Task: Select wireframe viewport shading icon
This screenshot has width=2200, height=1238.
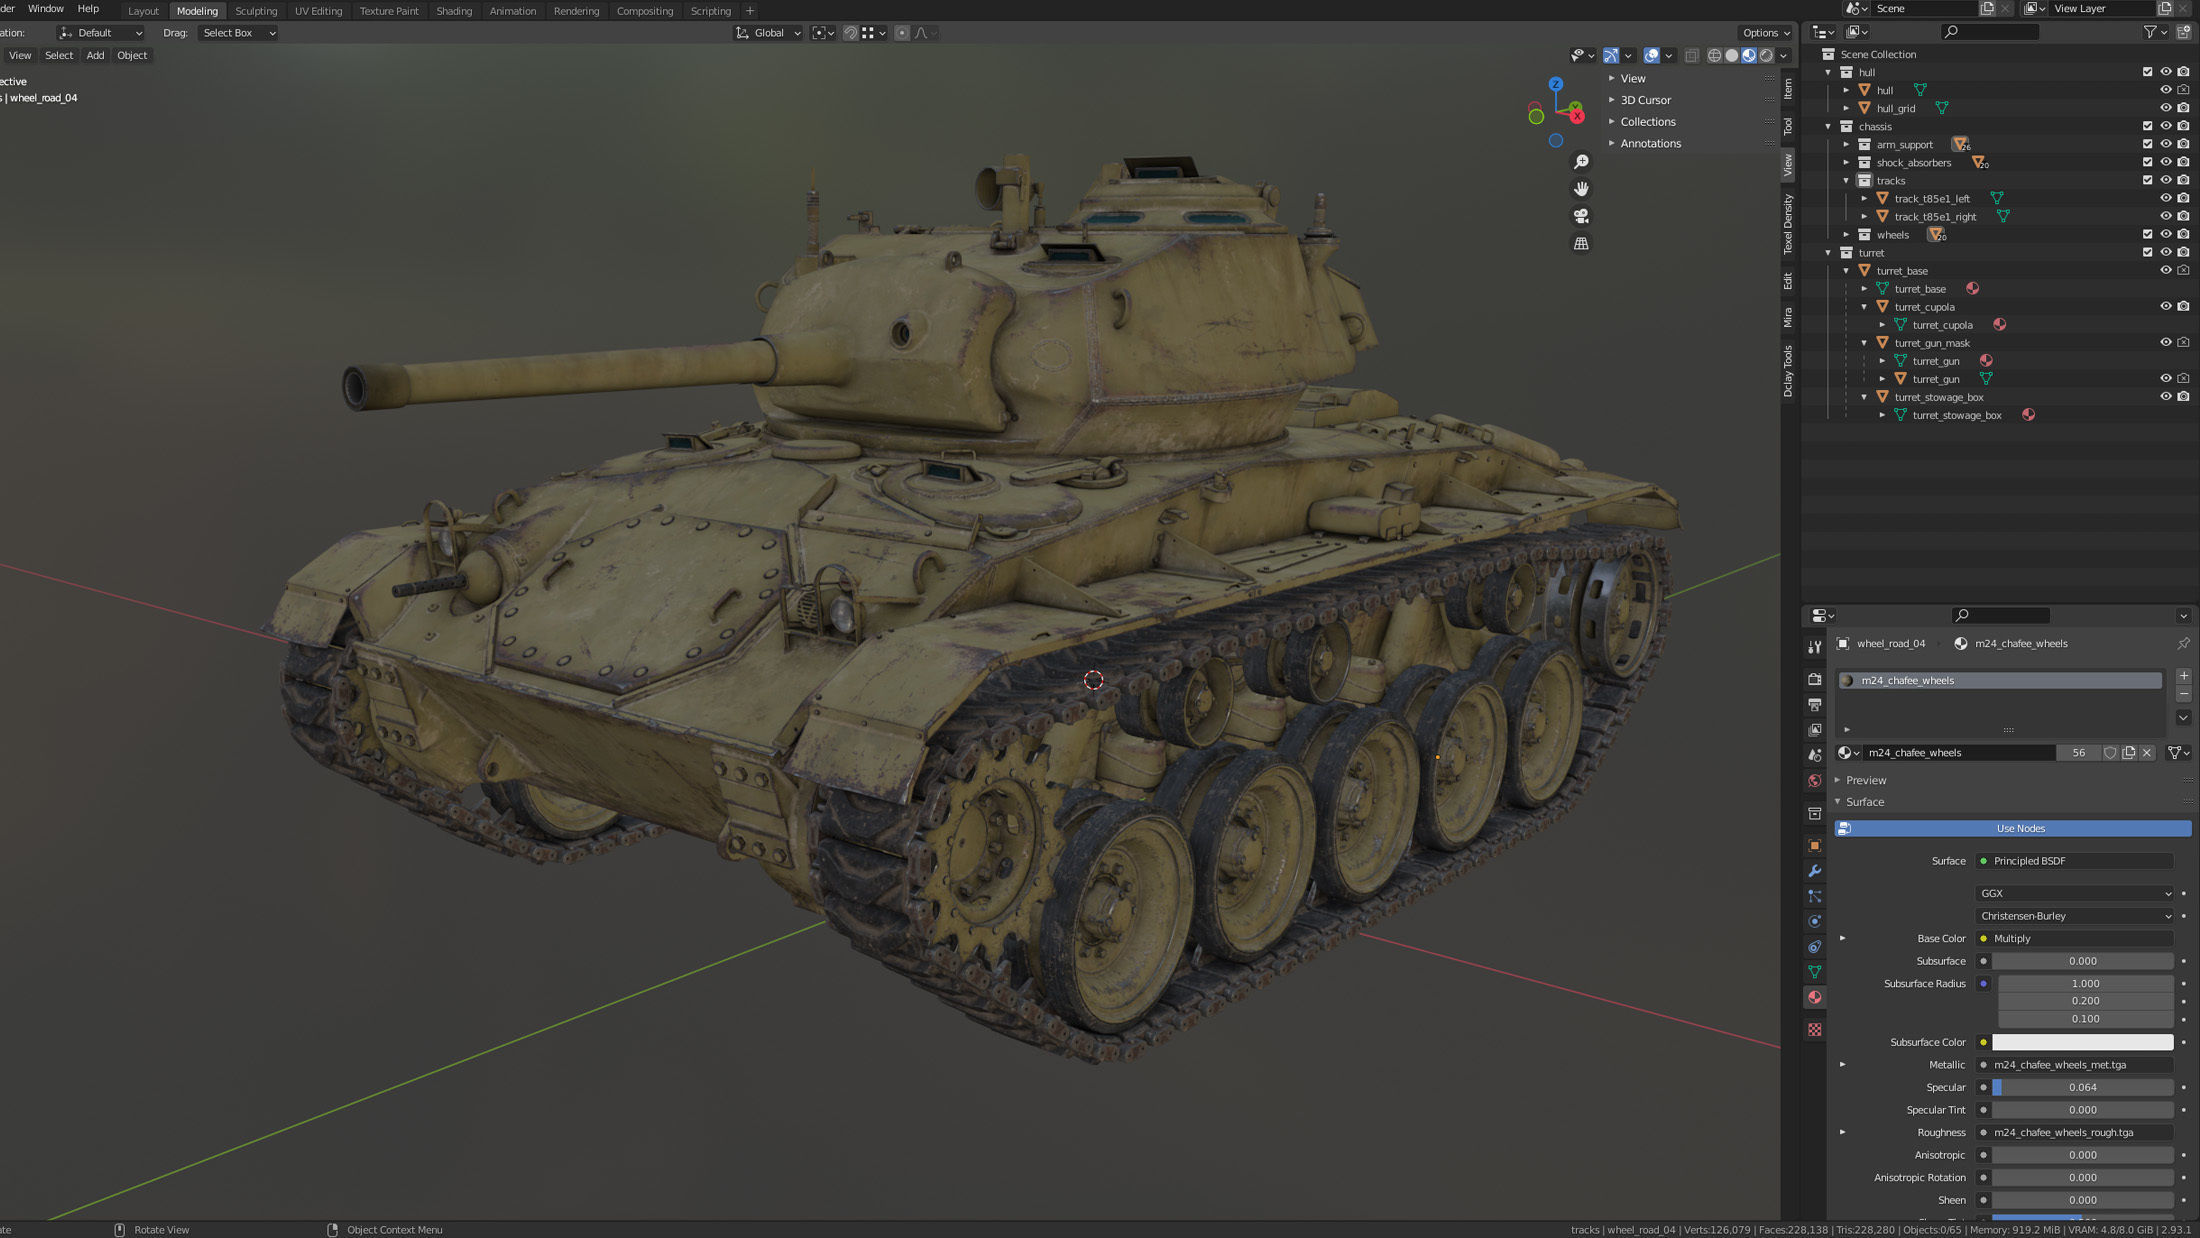Action: point(1714,56)
